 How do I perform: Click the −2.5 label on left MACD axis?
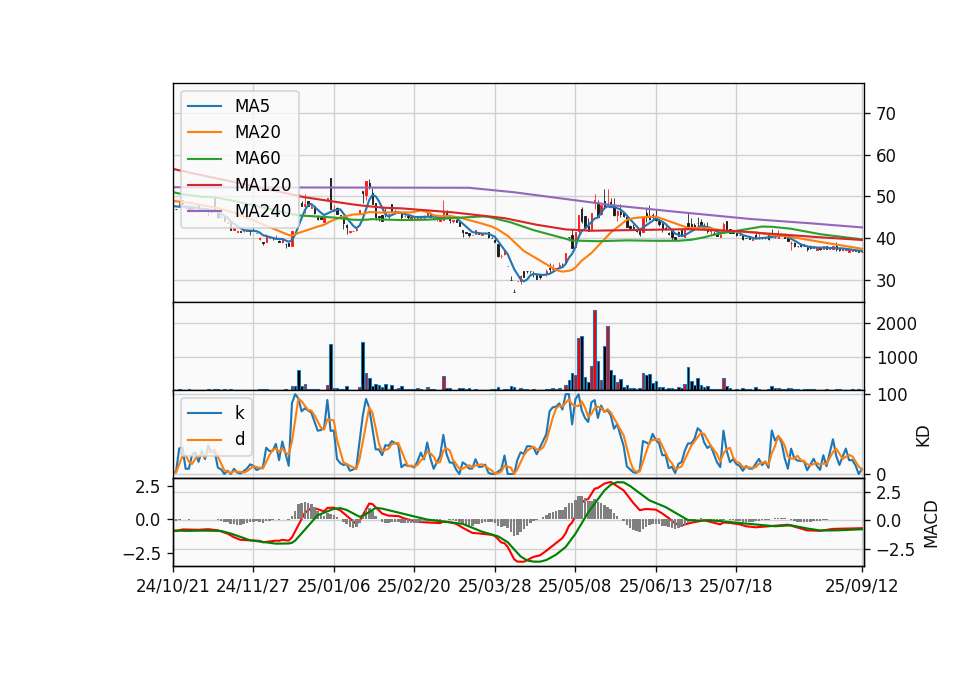[142, 554]
